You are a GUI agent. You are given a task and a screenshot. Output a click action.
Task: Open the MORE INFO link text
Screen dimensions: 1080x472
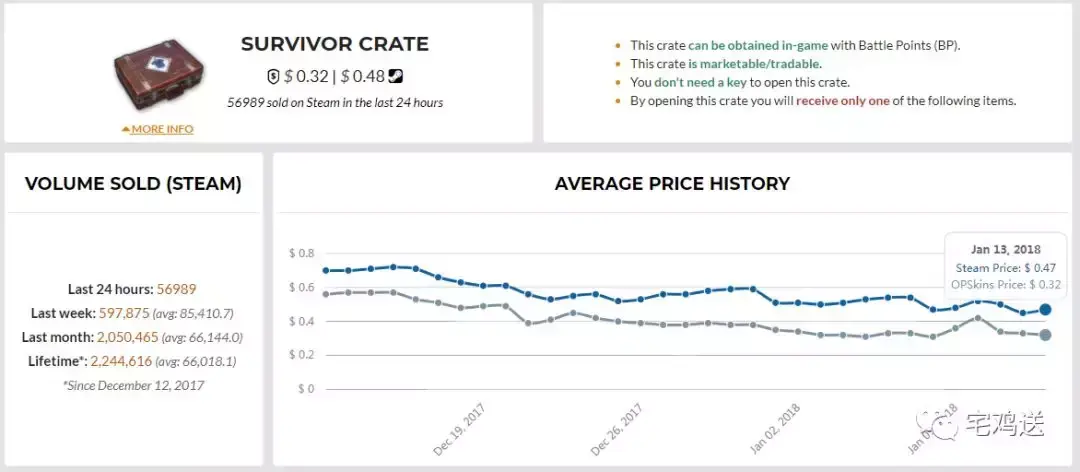point(163,129)
